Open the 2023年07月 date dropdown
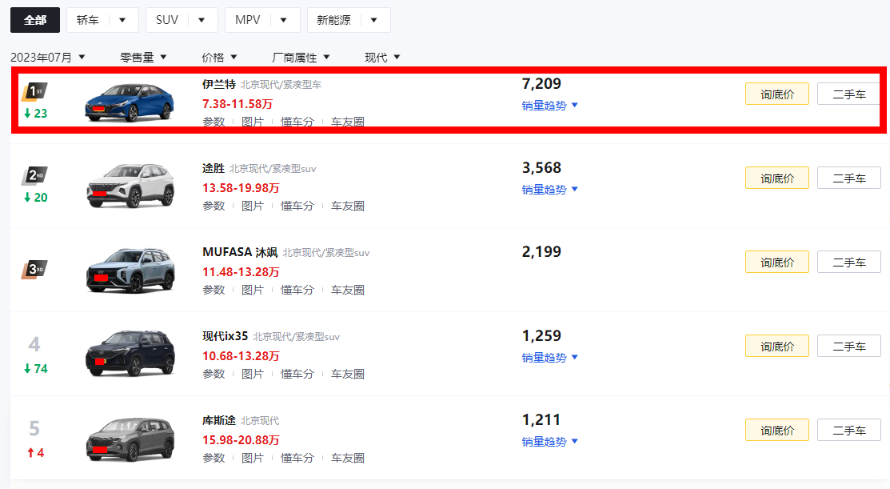Image resolution: width=890 pixels, height=489 pixels. coord(48,57)
